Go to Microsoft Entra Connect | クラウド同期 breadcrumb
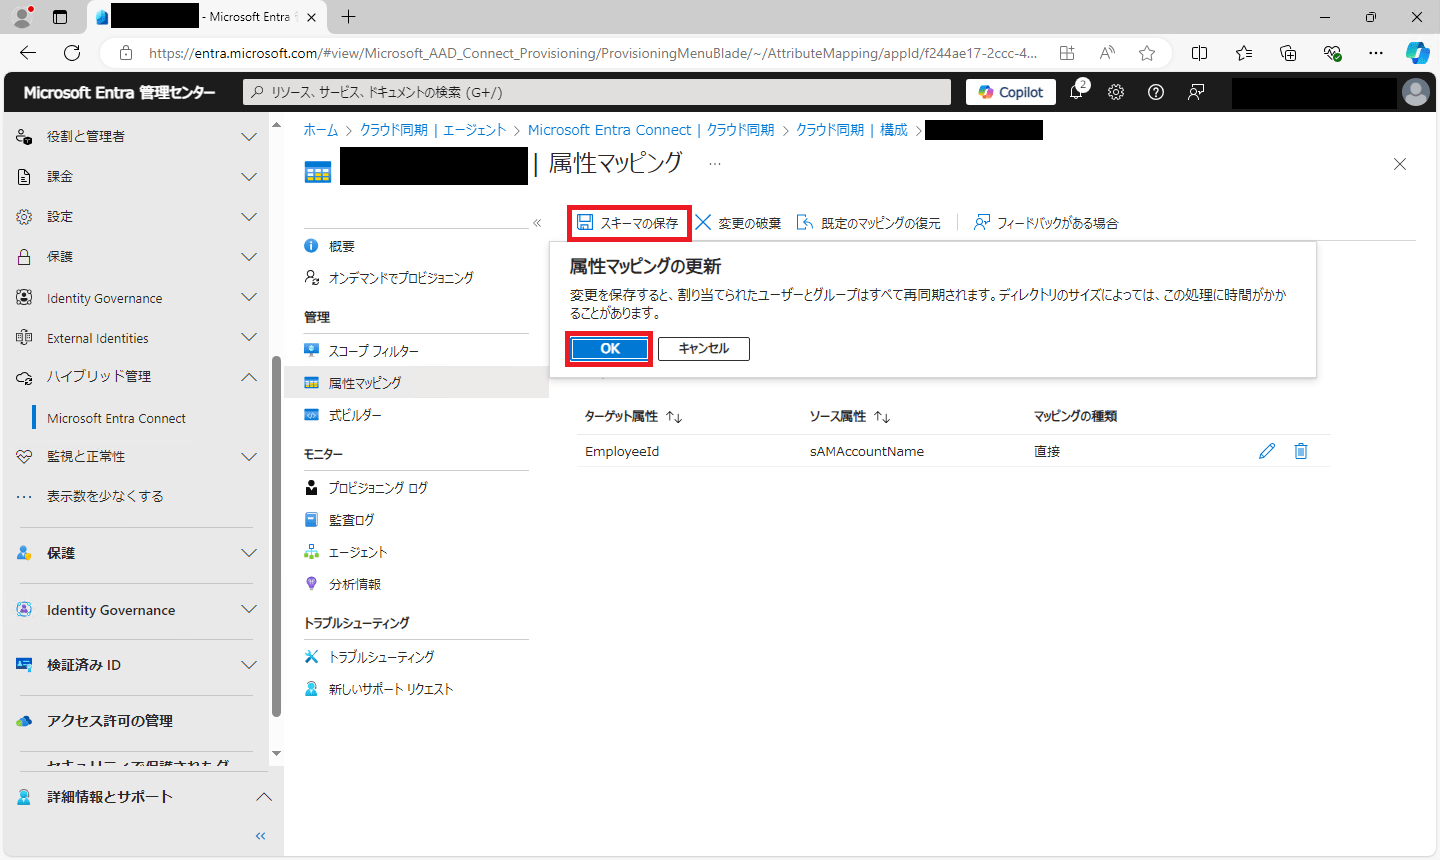Viewport: 1440px width, 860px height. pos(651,130)
